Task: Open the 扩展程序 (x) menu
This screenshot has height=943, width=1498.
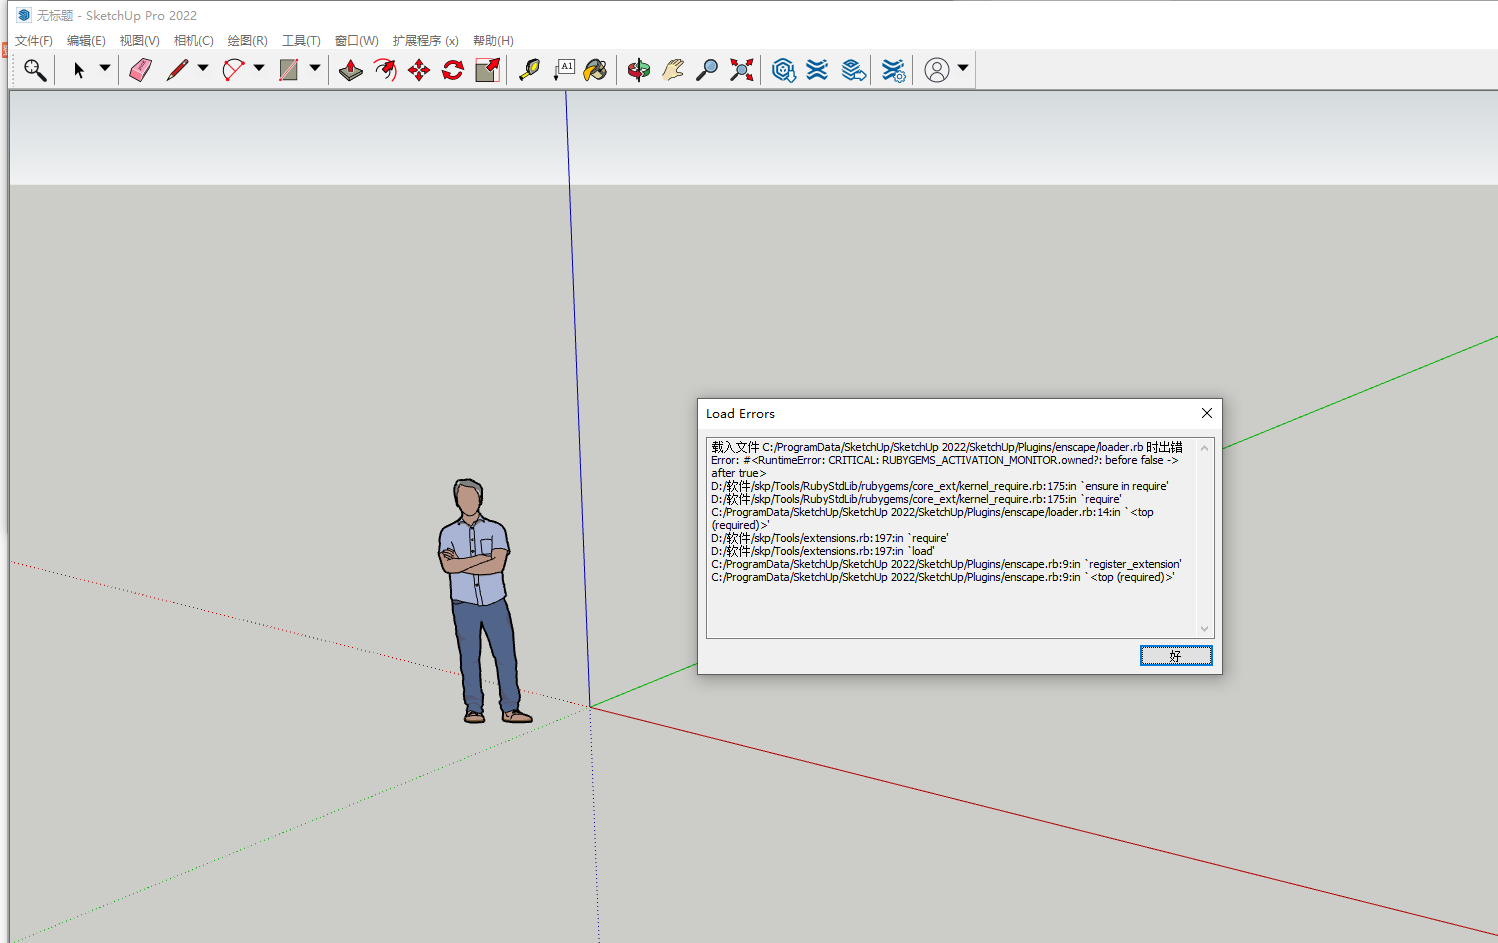Action: point(425,41)
